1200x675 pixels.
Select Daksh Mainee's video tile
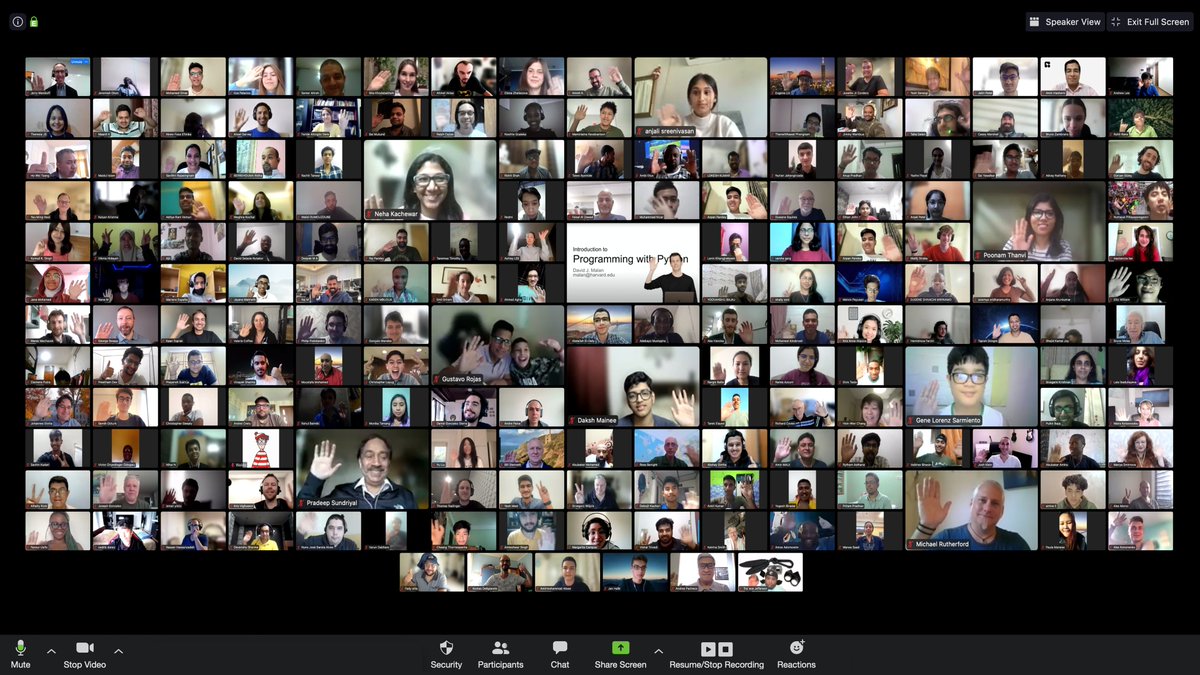pyautogui.click(x=633, y=386)
